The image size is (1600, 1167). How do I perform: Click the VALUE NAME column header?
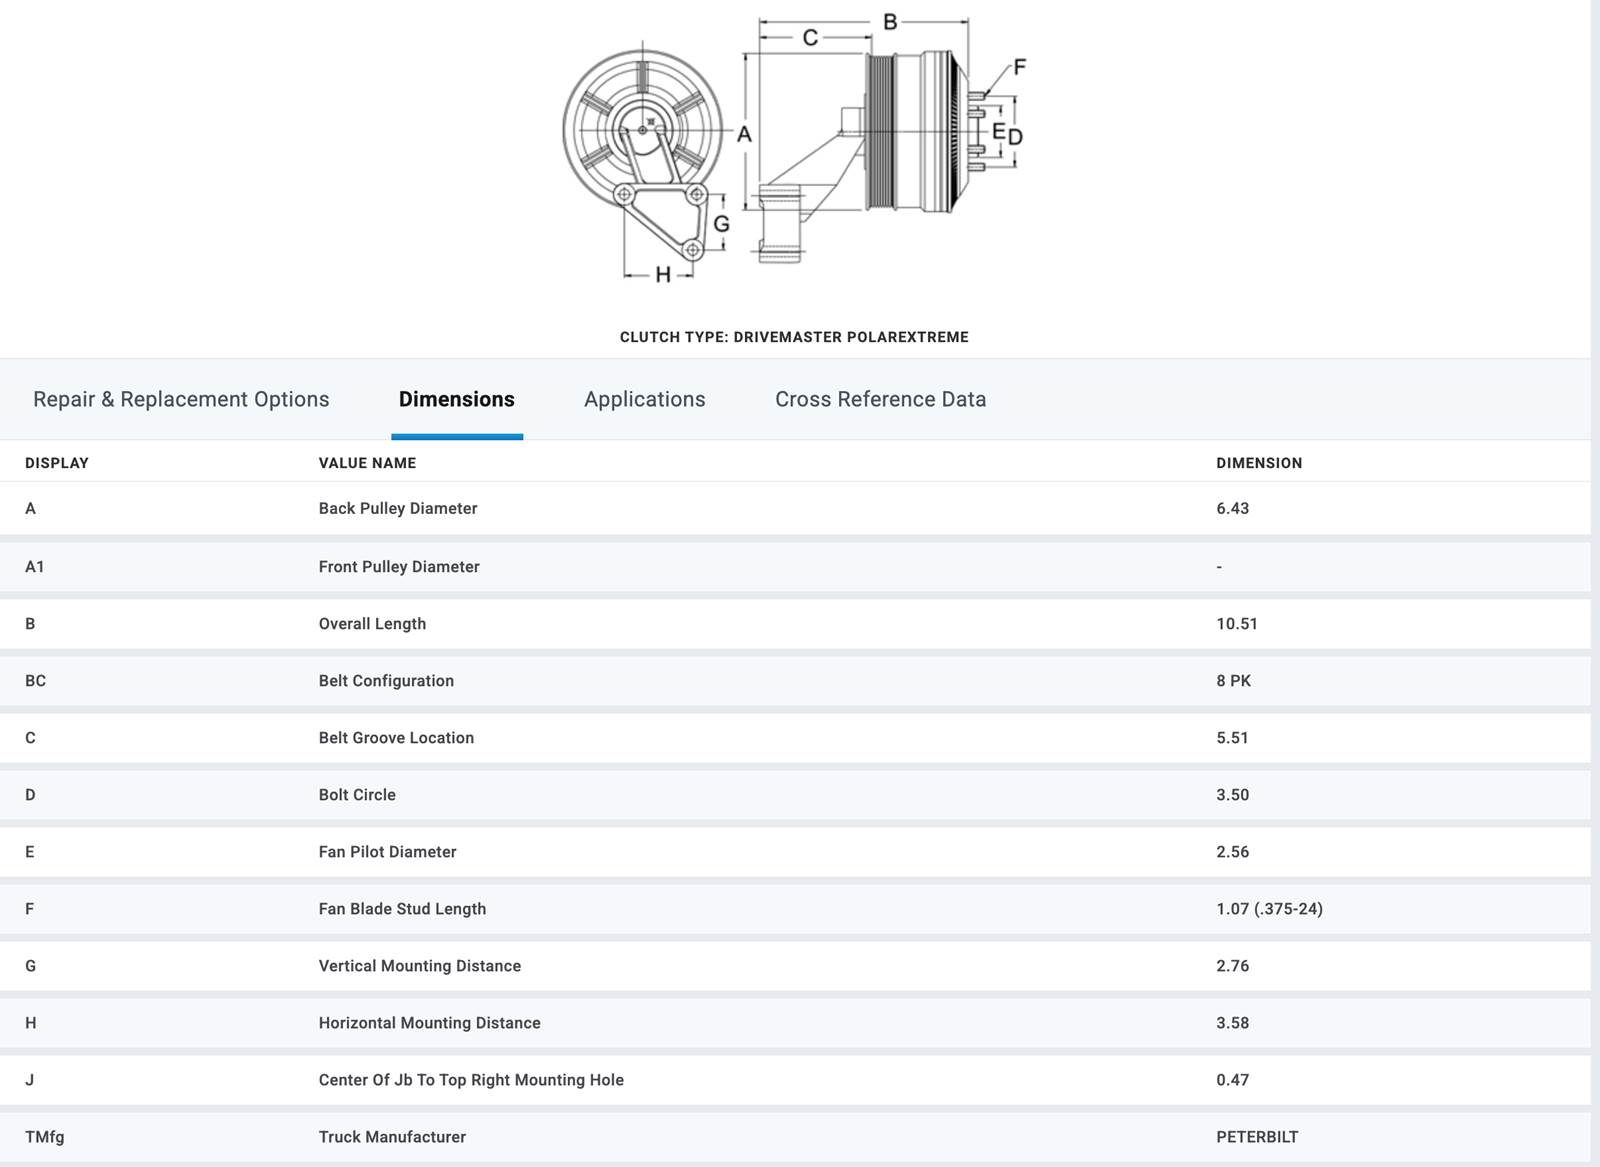pos(367,463)
